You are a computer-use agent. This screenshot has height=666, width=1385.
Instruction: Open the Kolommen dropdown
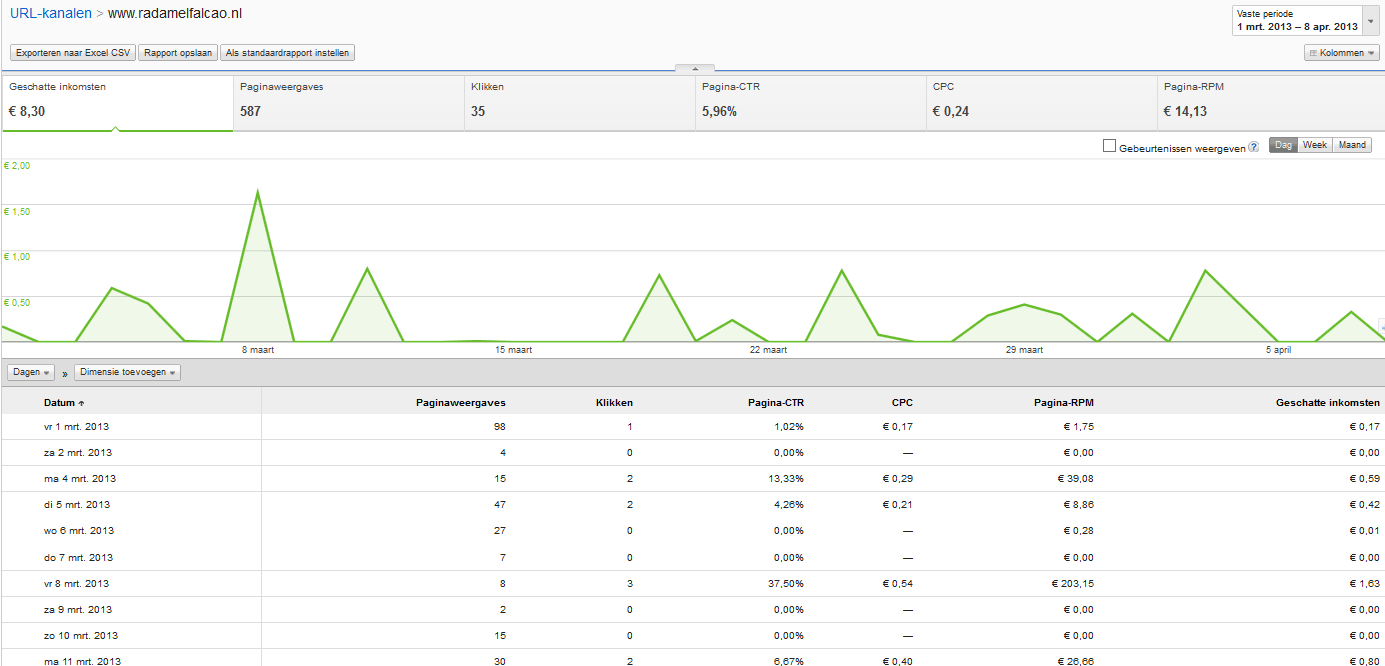(x=1342, y=53)
